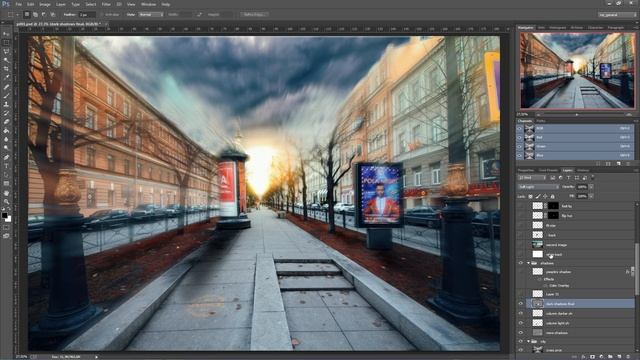Open the Filter menu
The image size is (640, 360).
pos(106,4)
